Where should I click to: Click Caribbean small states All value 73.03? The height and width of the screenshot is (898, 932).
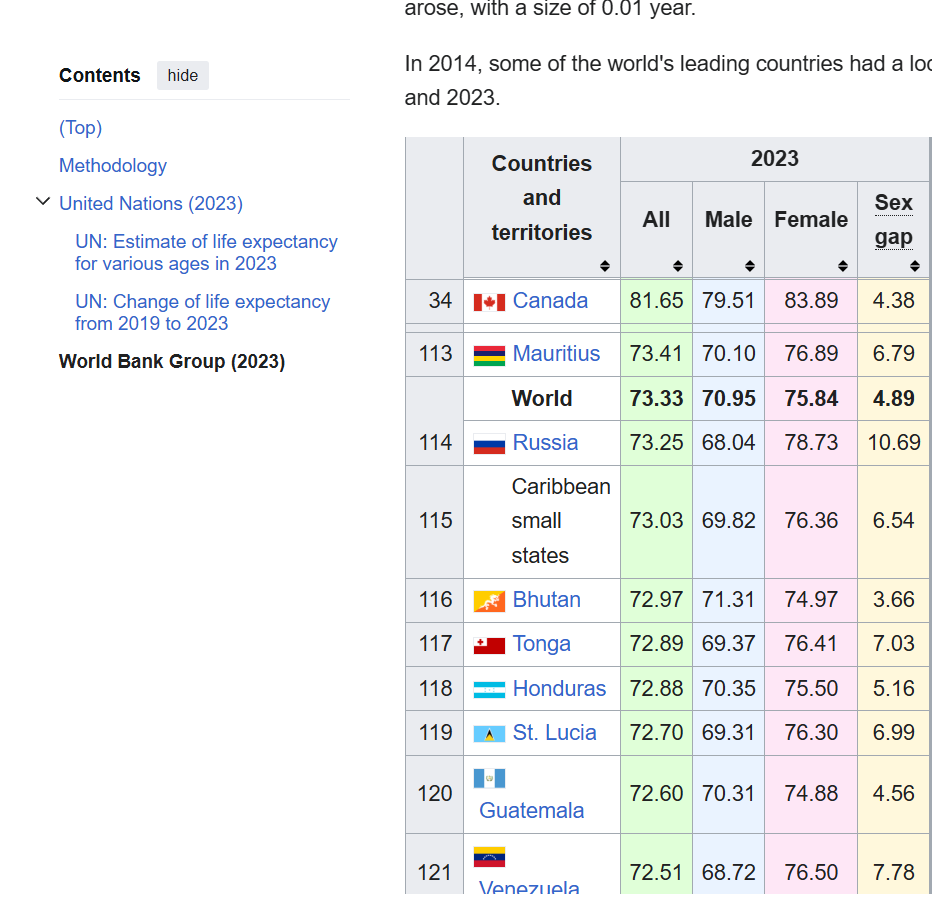tap(656, 521)
